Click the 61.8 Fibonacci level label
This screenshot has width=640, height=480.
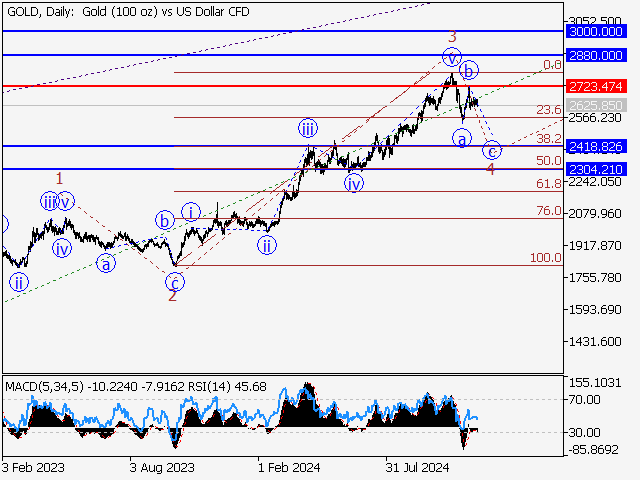(548, 184)
